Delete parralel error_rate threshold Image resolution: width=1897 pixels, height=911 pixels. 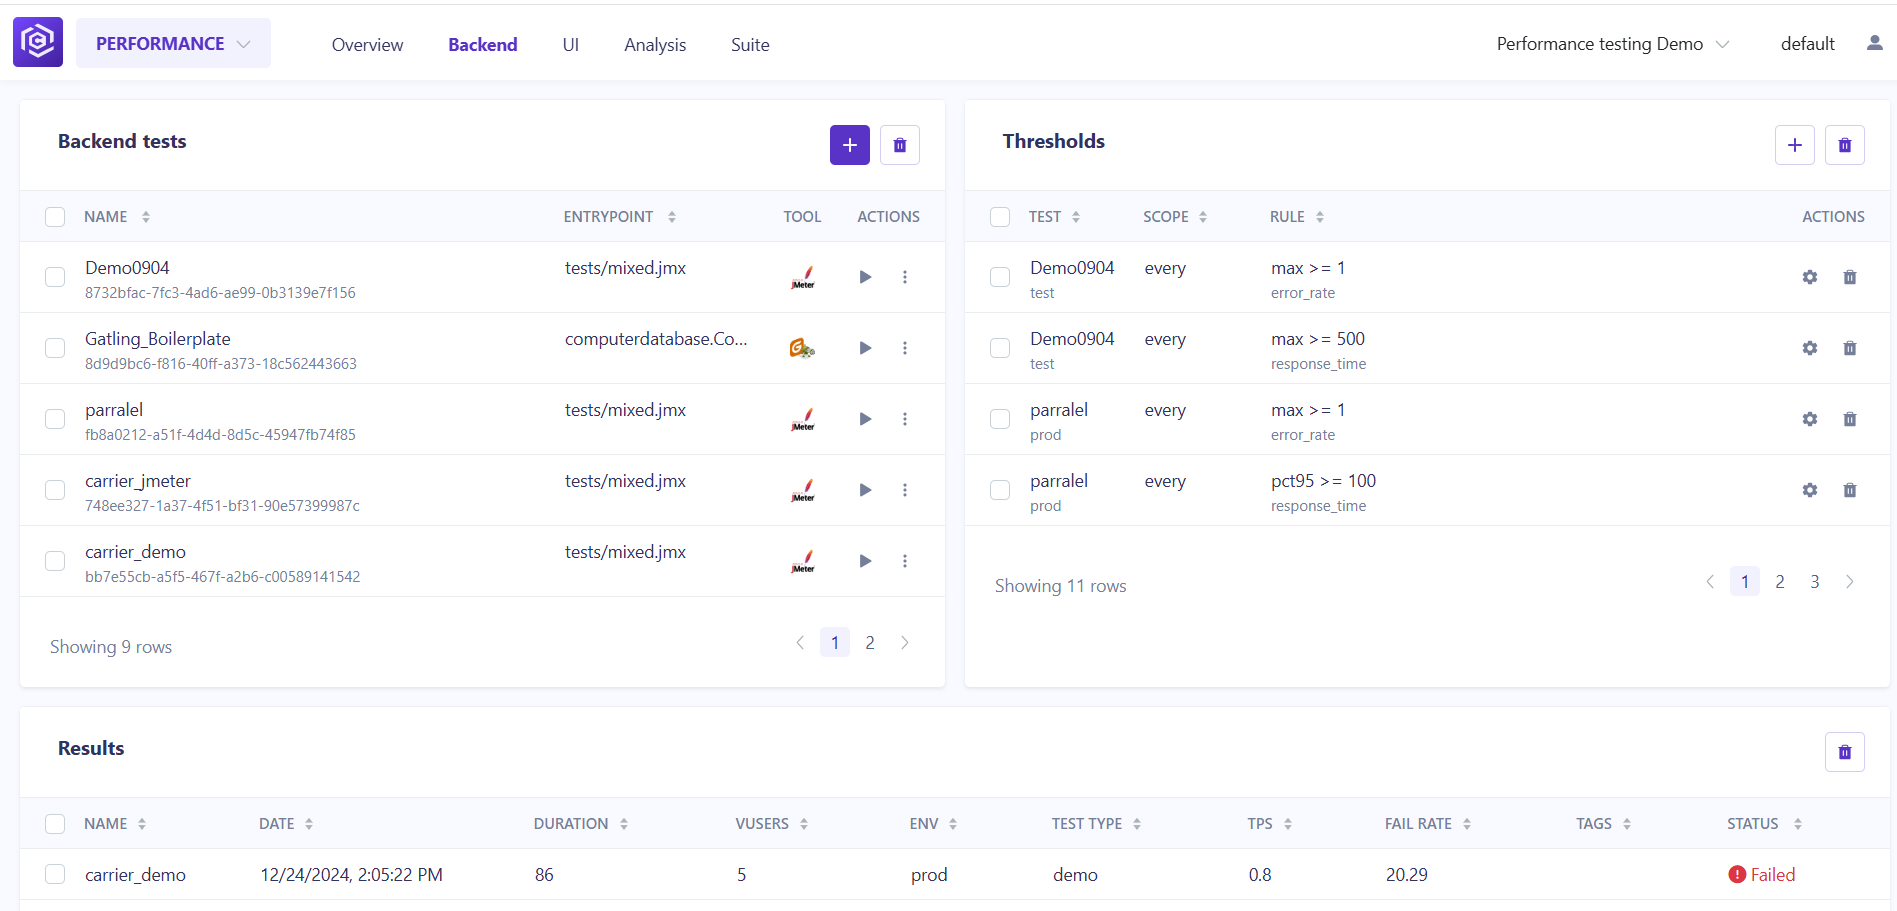1849,419
